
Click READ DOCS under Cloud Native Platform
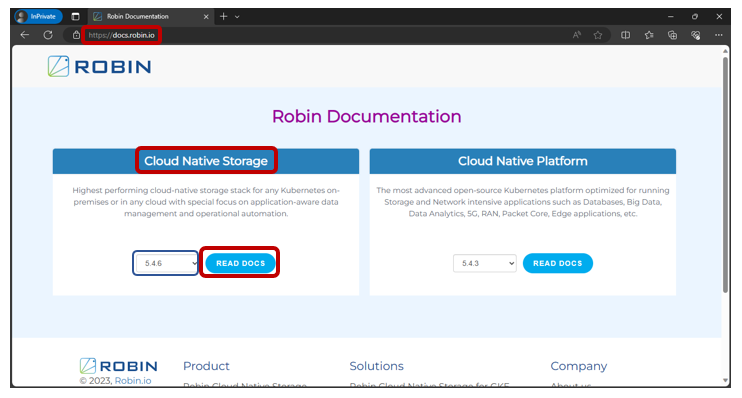[557, 263]
